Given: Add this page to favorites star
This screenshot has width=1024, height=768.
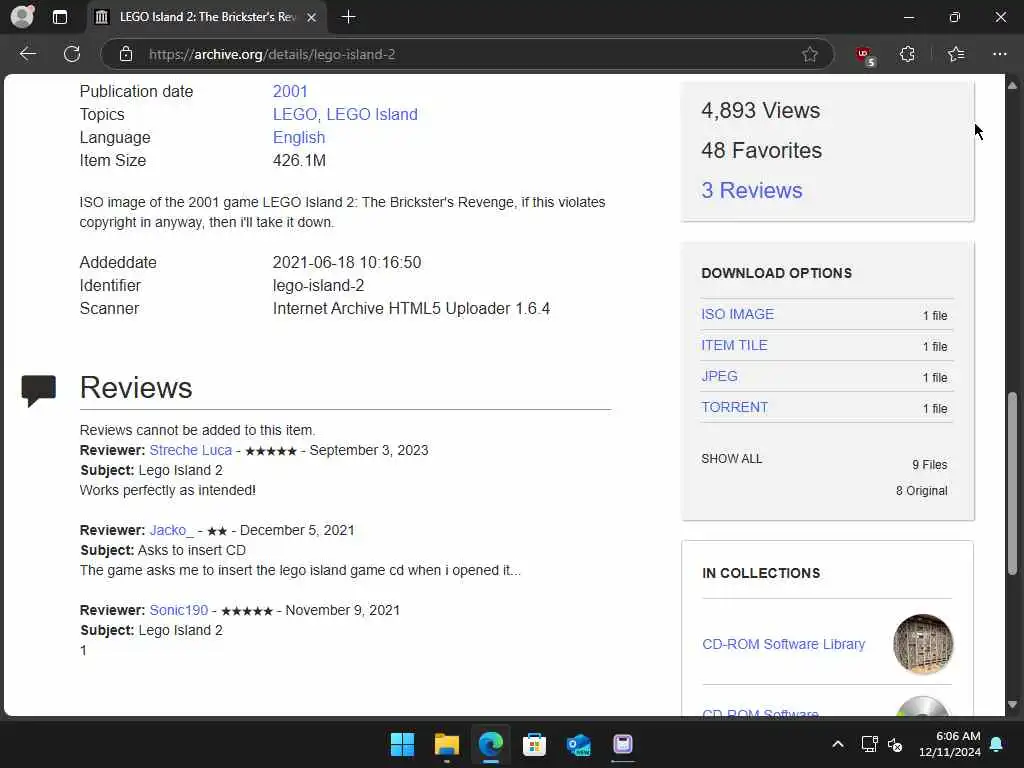Looking at the screenshot, I should [810, 54].
